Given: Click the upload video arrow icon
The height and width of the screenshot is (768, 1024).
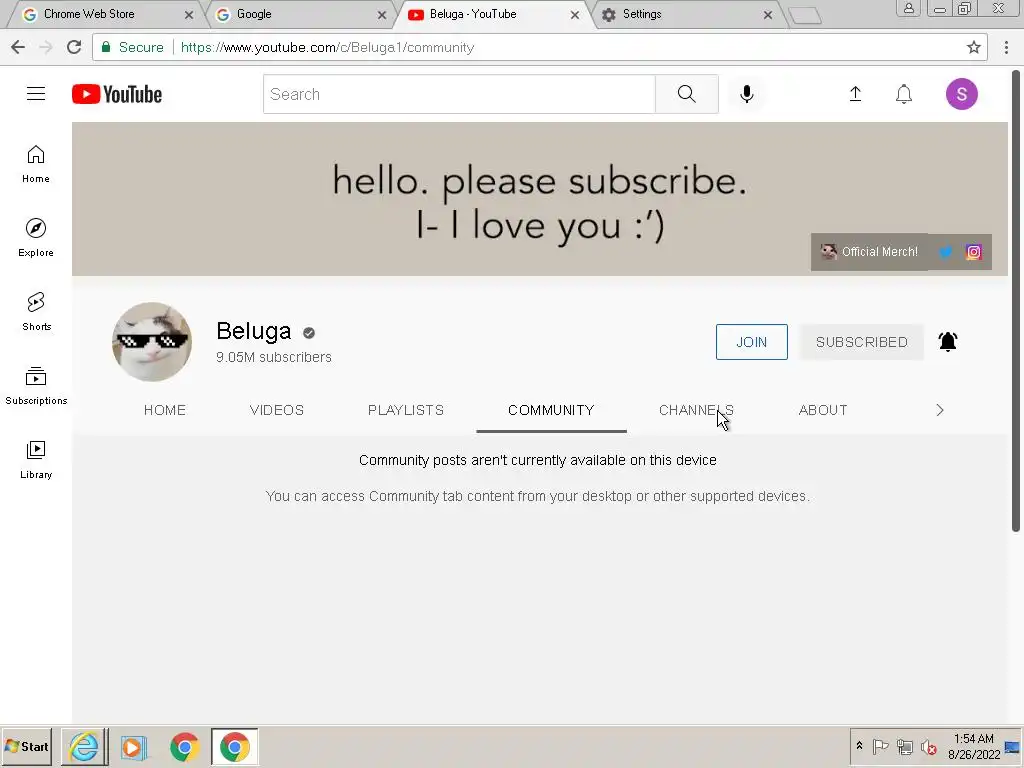Looking at the screenshot, I should point(855,94).
